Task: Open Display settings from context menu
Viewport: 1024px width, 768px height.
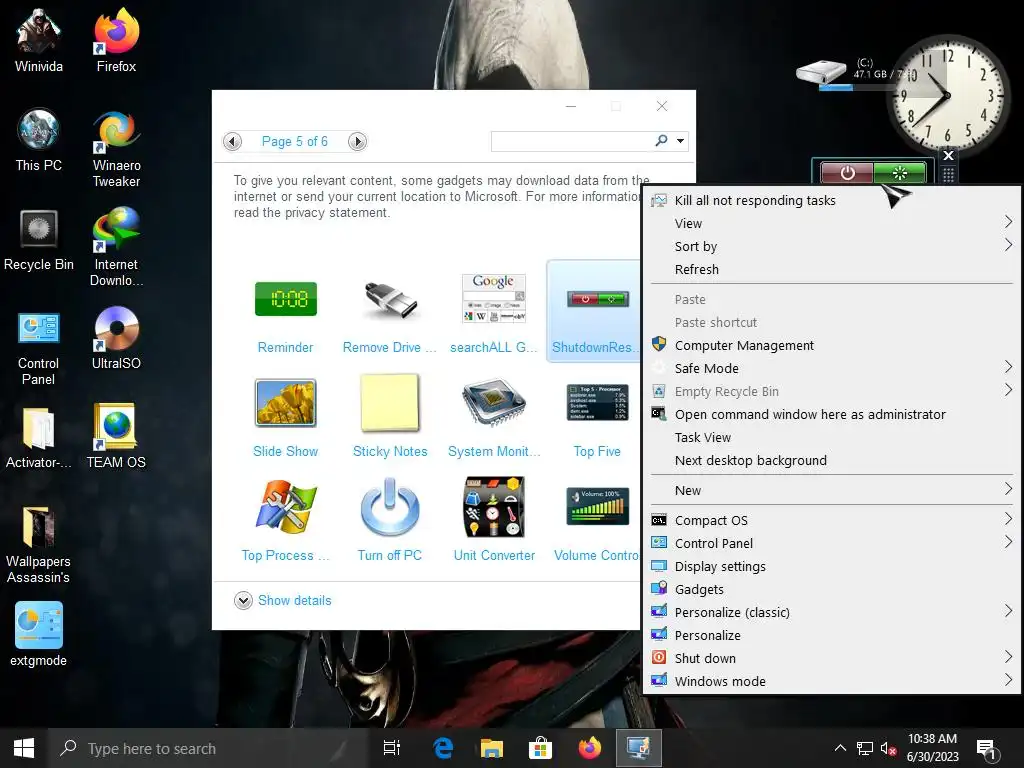Action: 831,566
